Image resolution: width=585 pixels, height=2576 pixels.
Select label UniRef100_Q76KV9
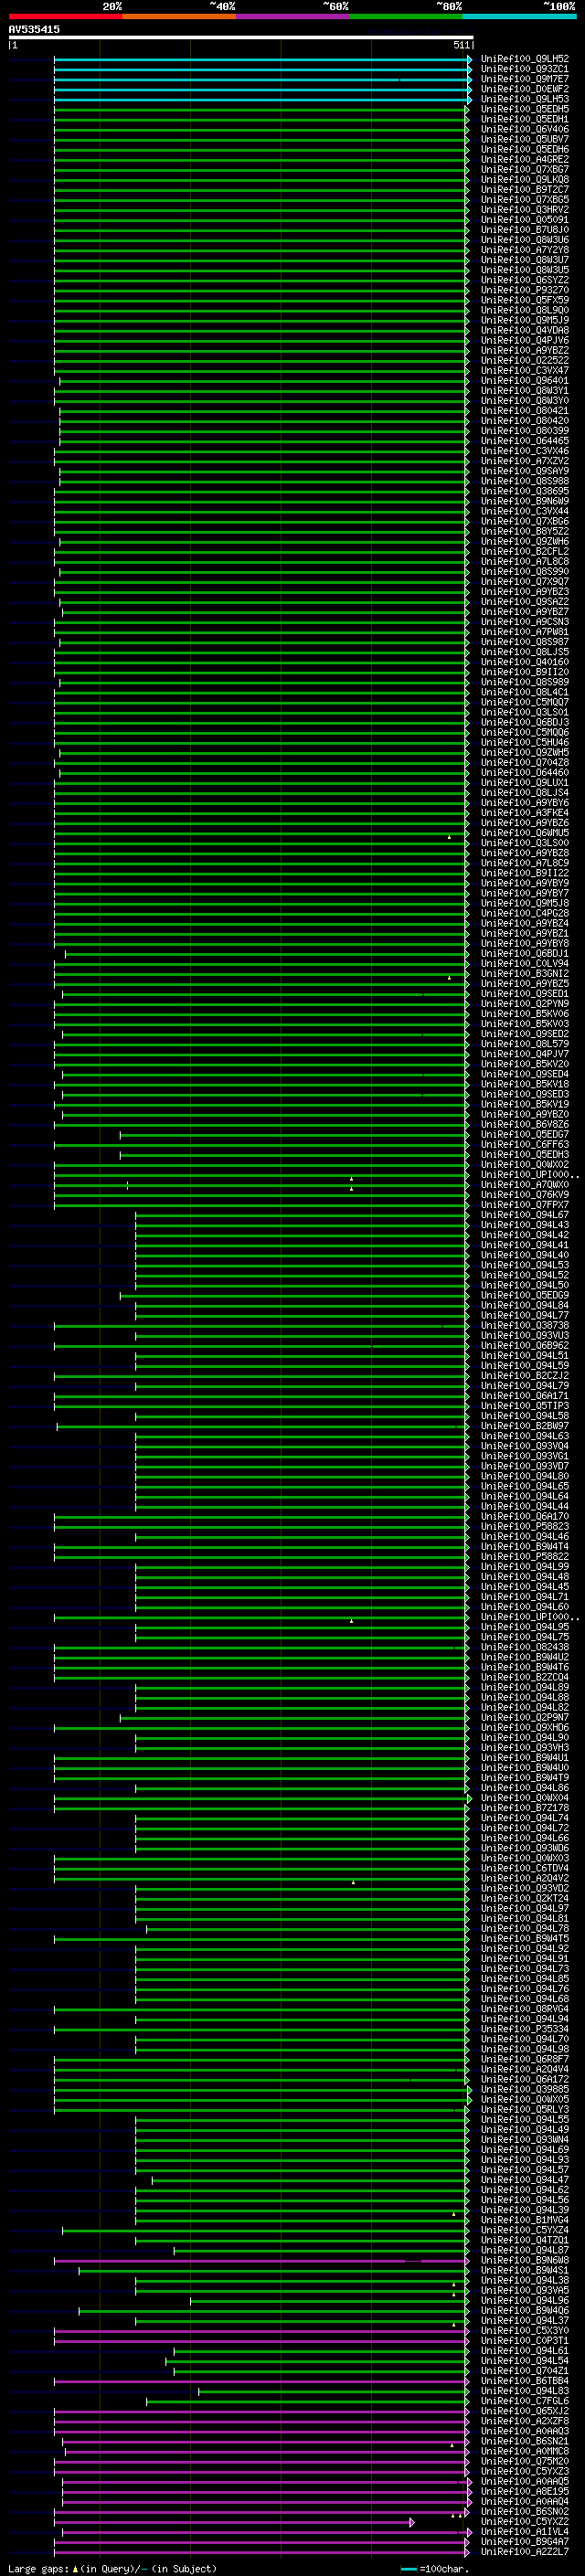point(524,1194)
